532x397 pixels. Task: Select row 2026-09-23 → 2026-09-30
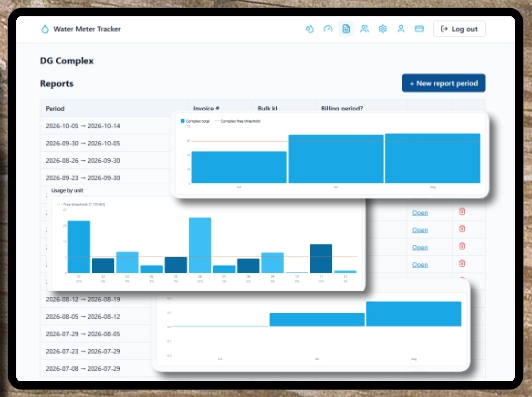[105, 178]
